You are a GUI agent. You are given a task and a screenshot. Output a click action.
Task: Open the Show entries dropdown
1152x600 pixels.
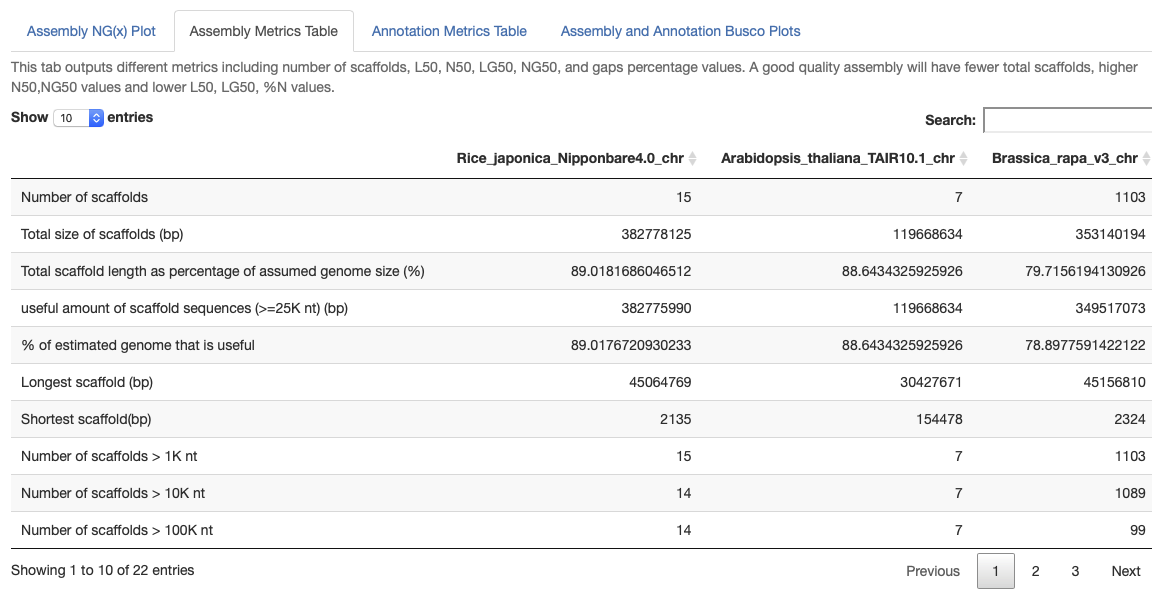pyautogui.click(x=79, y=118)
